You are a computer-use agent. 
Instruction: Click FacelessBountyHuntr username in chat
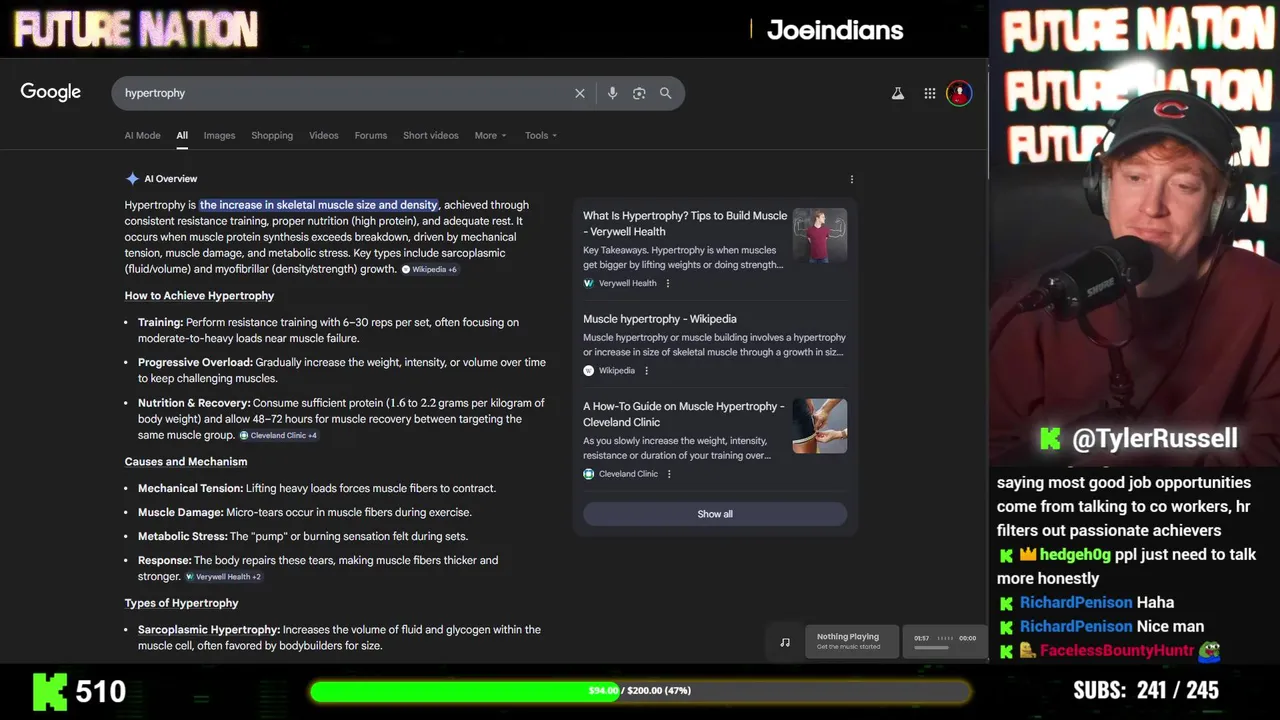point(1117,650)
